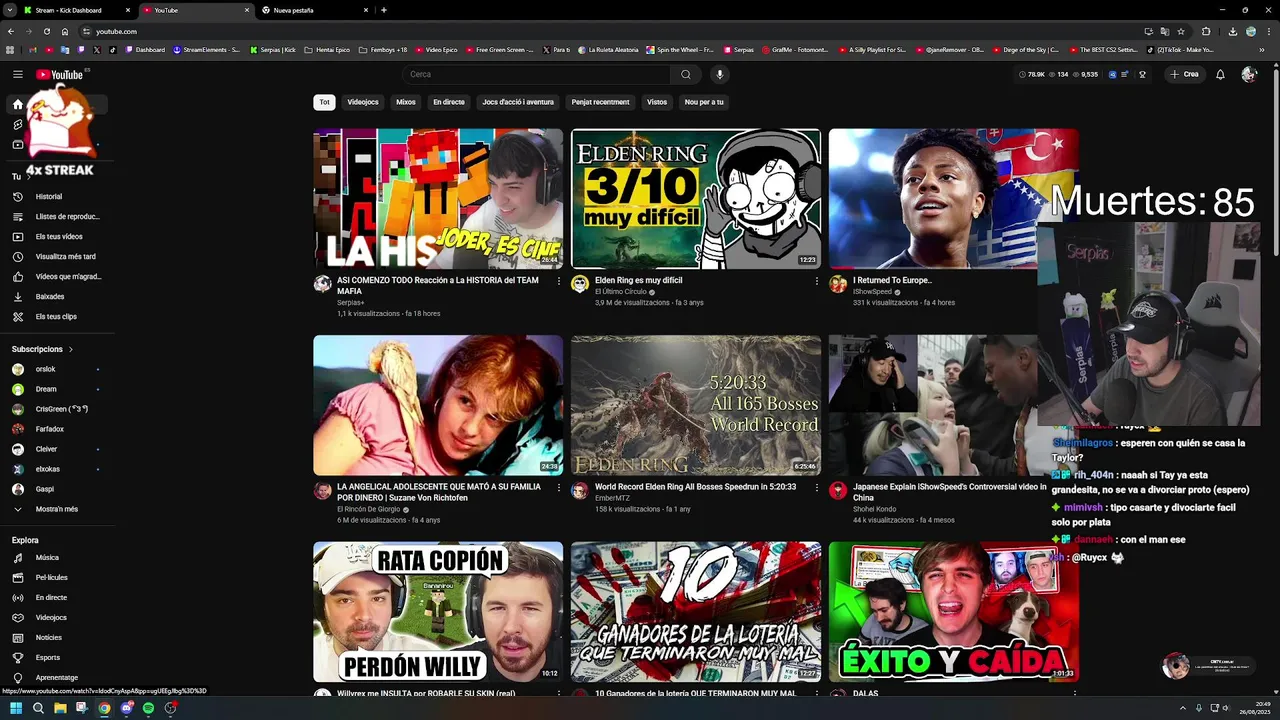Screen dimensions: 1280x720
Task: Open Visualitza més tard
Action: [58, 256]
